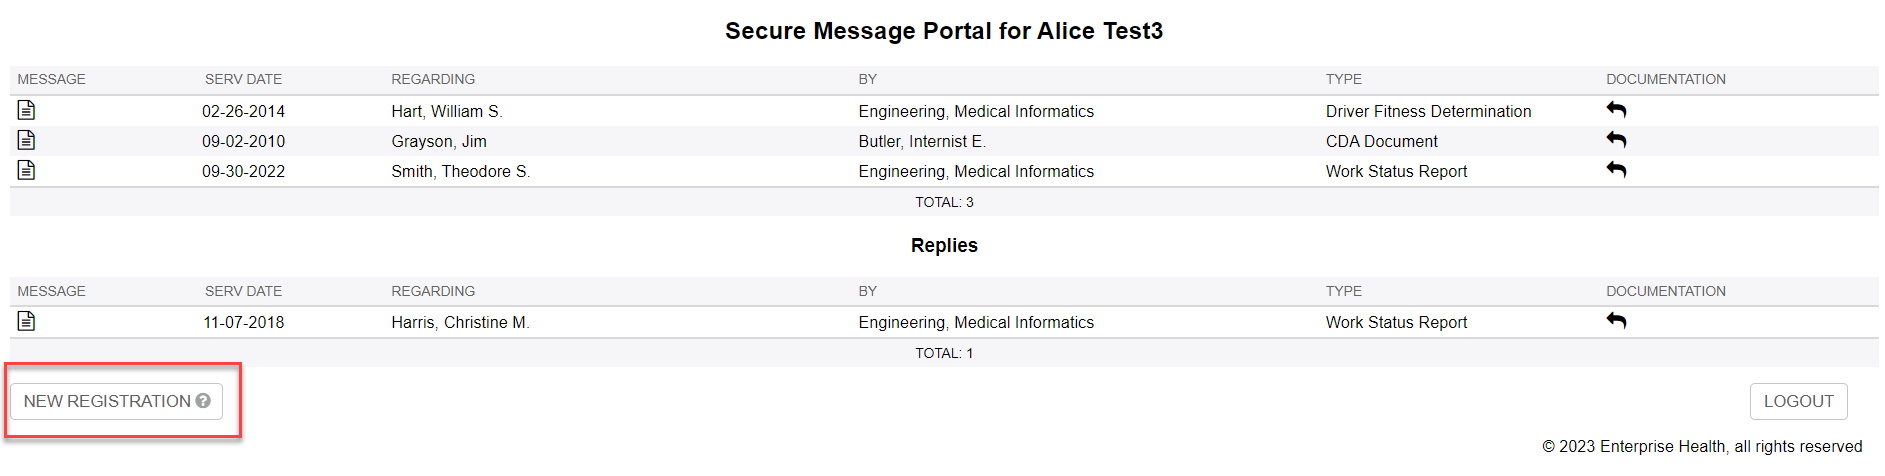Click reply arrow for Harris Work Status Report
Viewport: 1885px width, 476px height.
(1616, 321)
